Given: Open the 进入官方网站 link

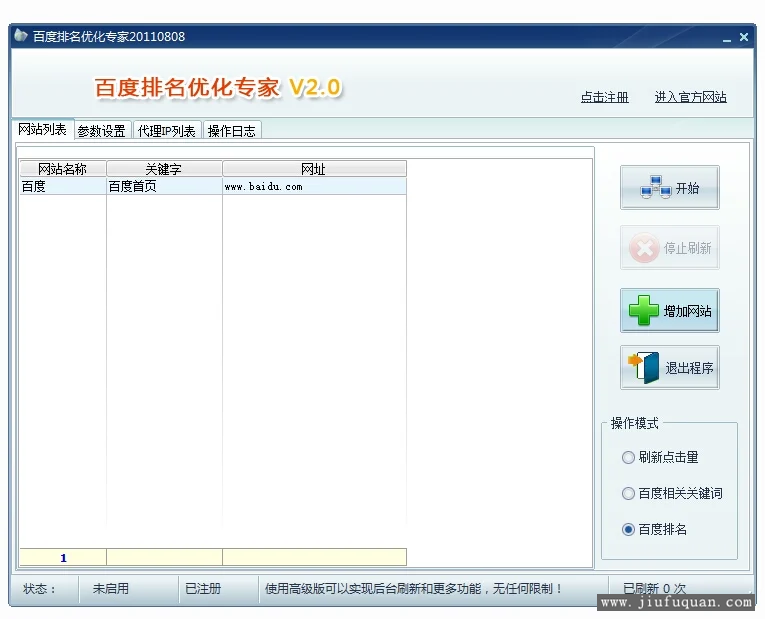Looking at the screenshot, I should point(690,97).
